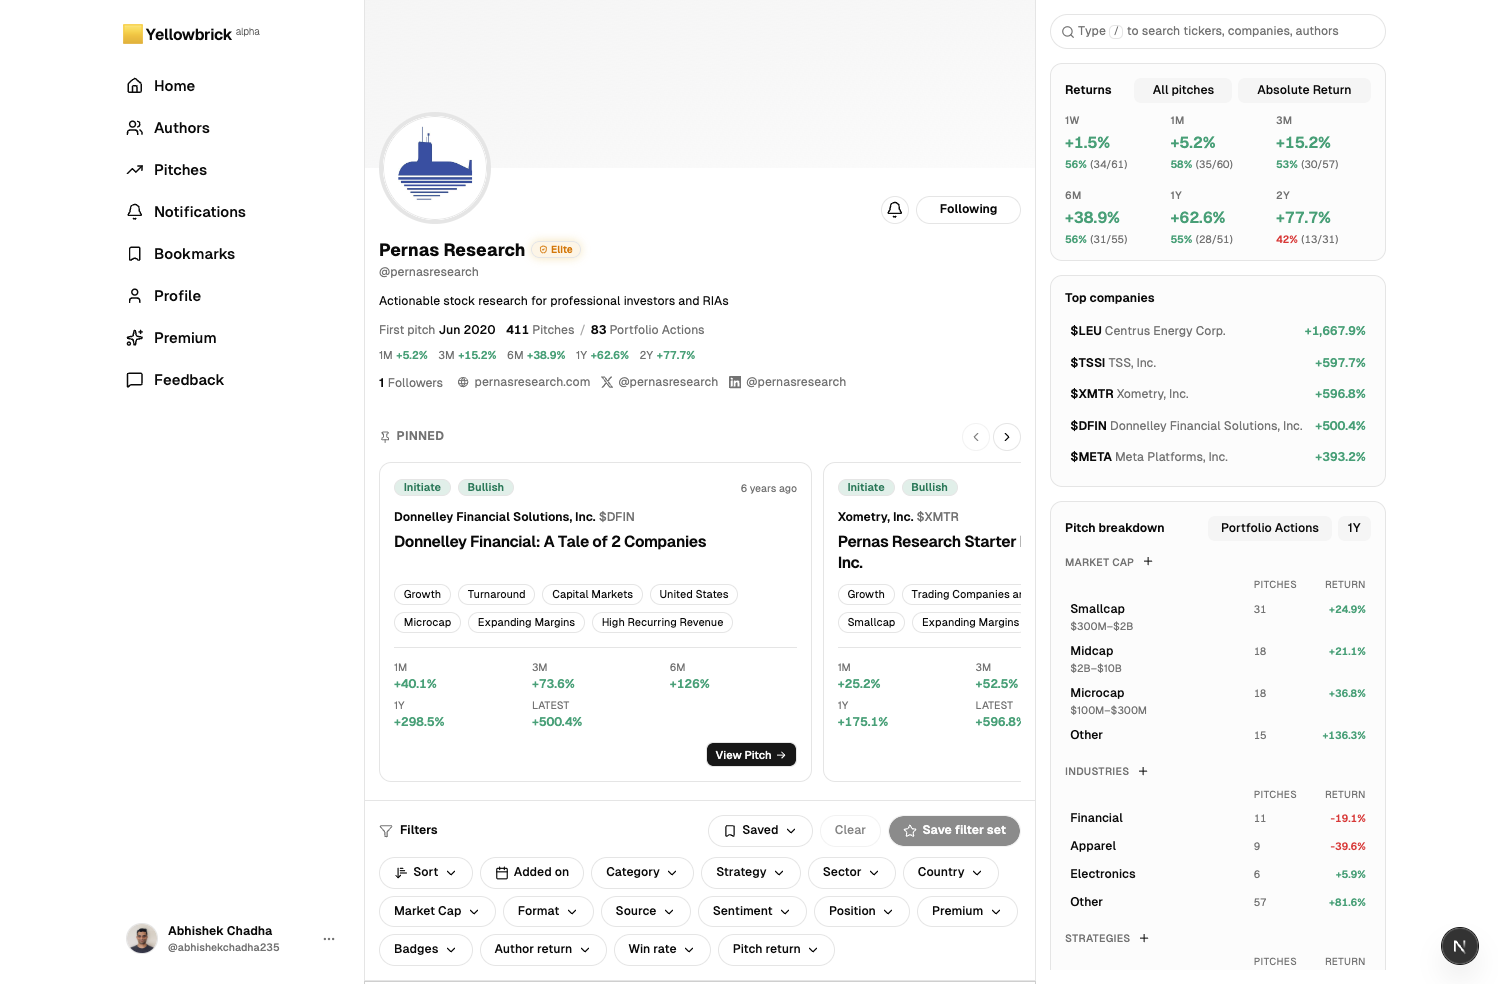The width and height of the screenshot is (1498, 984).
Task: Click the Filters funnel icon
Action: (x=386, y=831)
